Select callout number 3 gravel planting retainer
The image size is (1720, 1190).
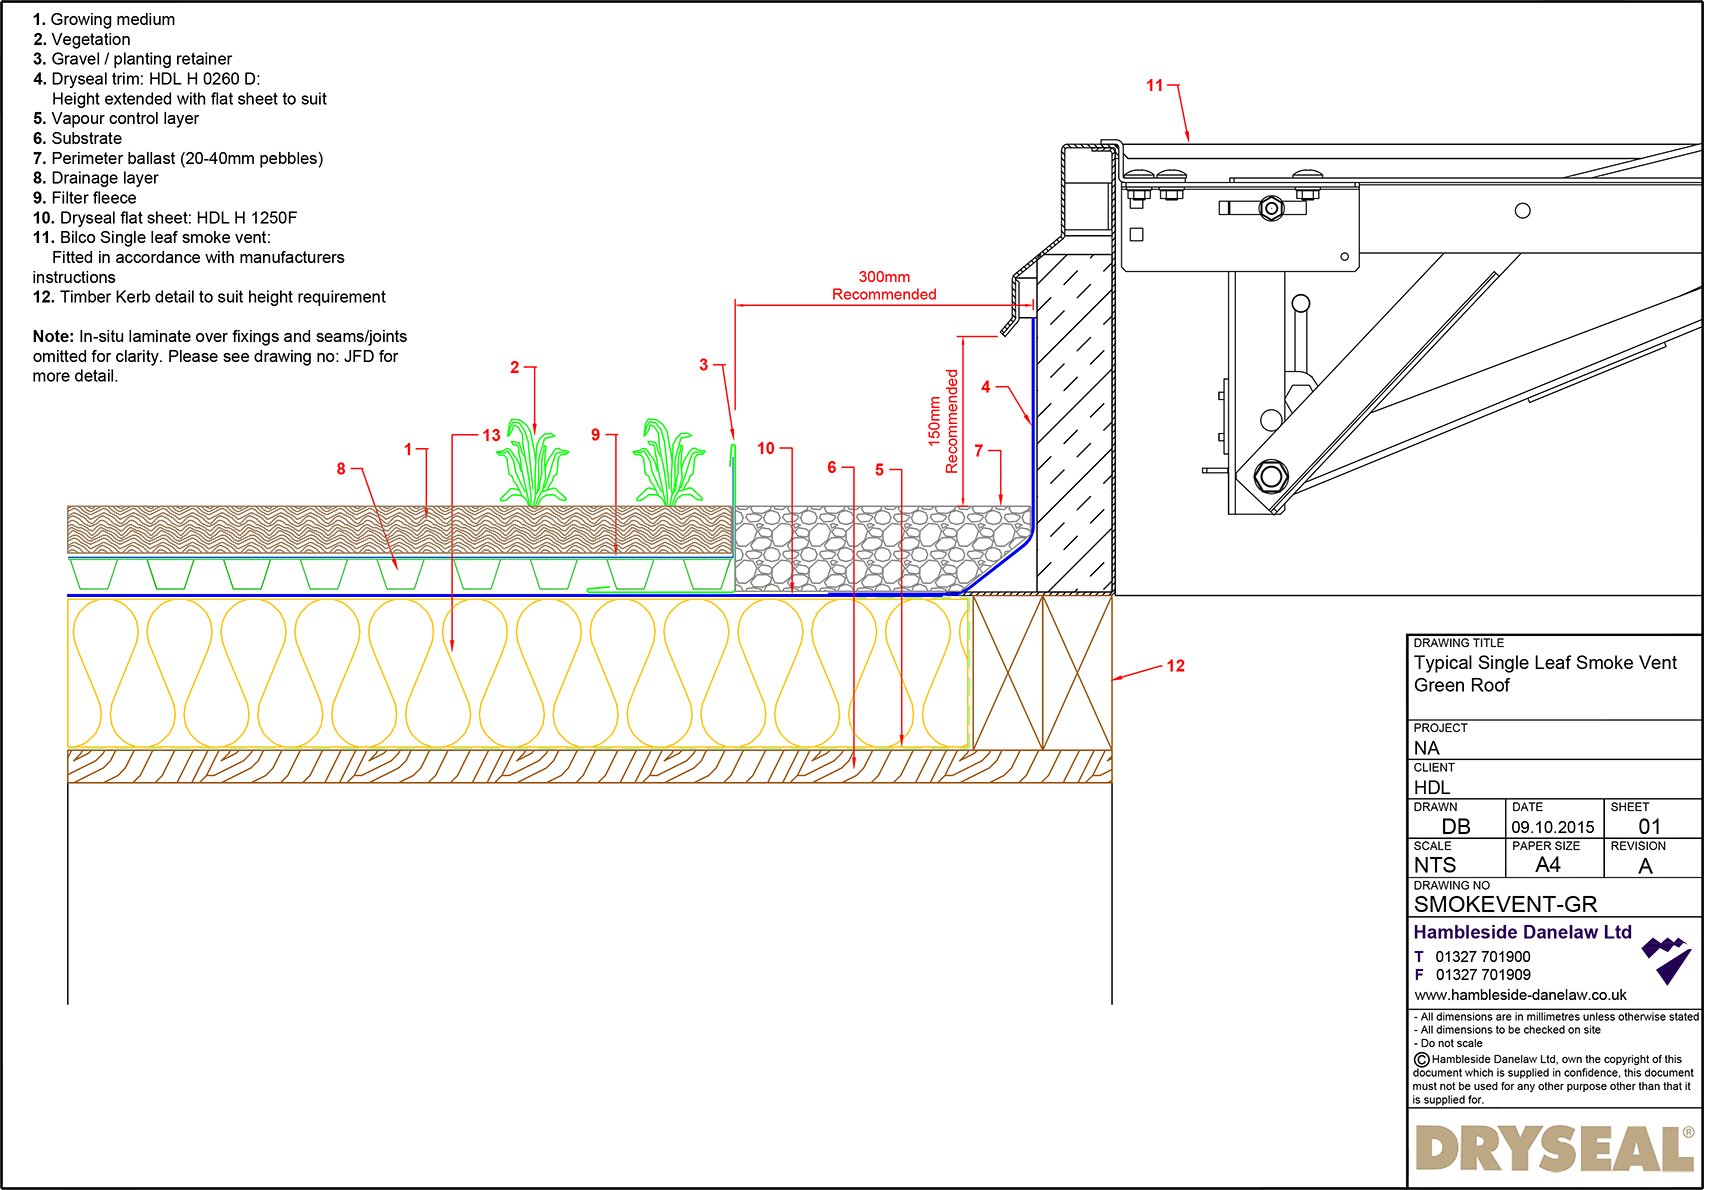pyautogui.click(x=704, y=365)
